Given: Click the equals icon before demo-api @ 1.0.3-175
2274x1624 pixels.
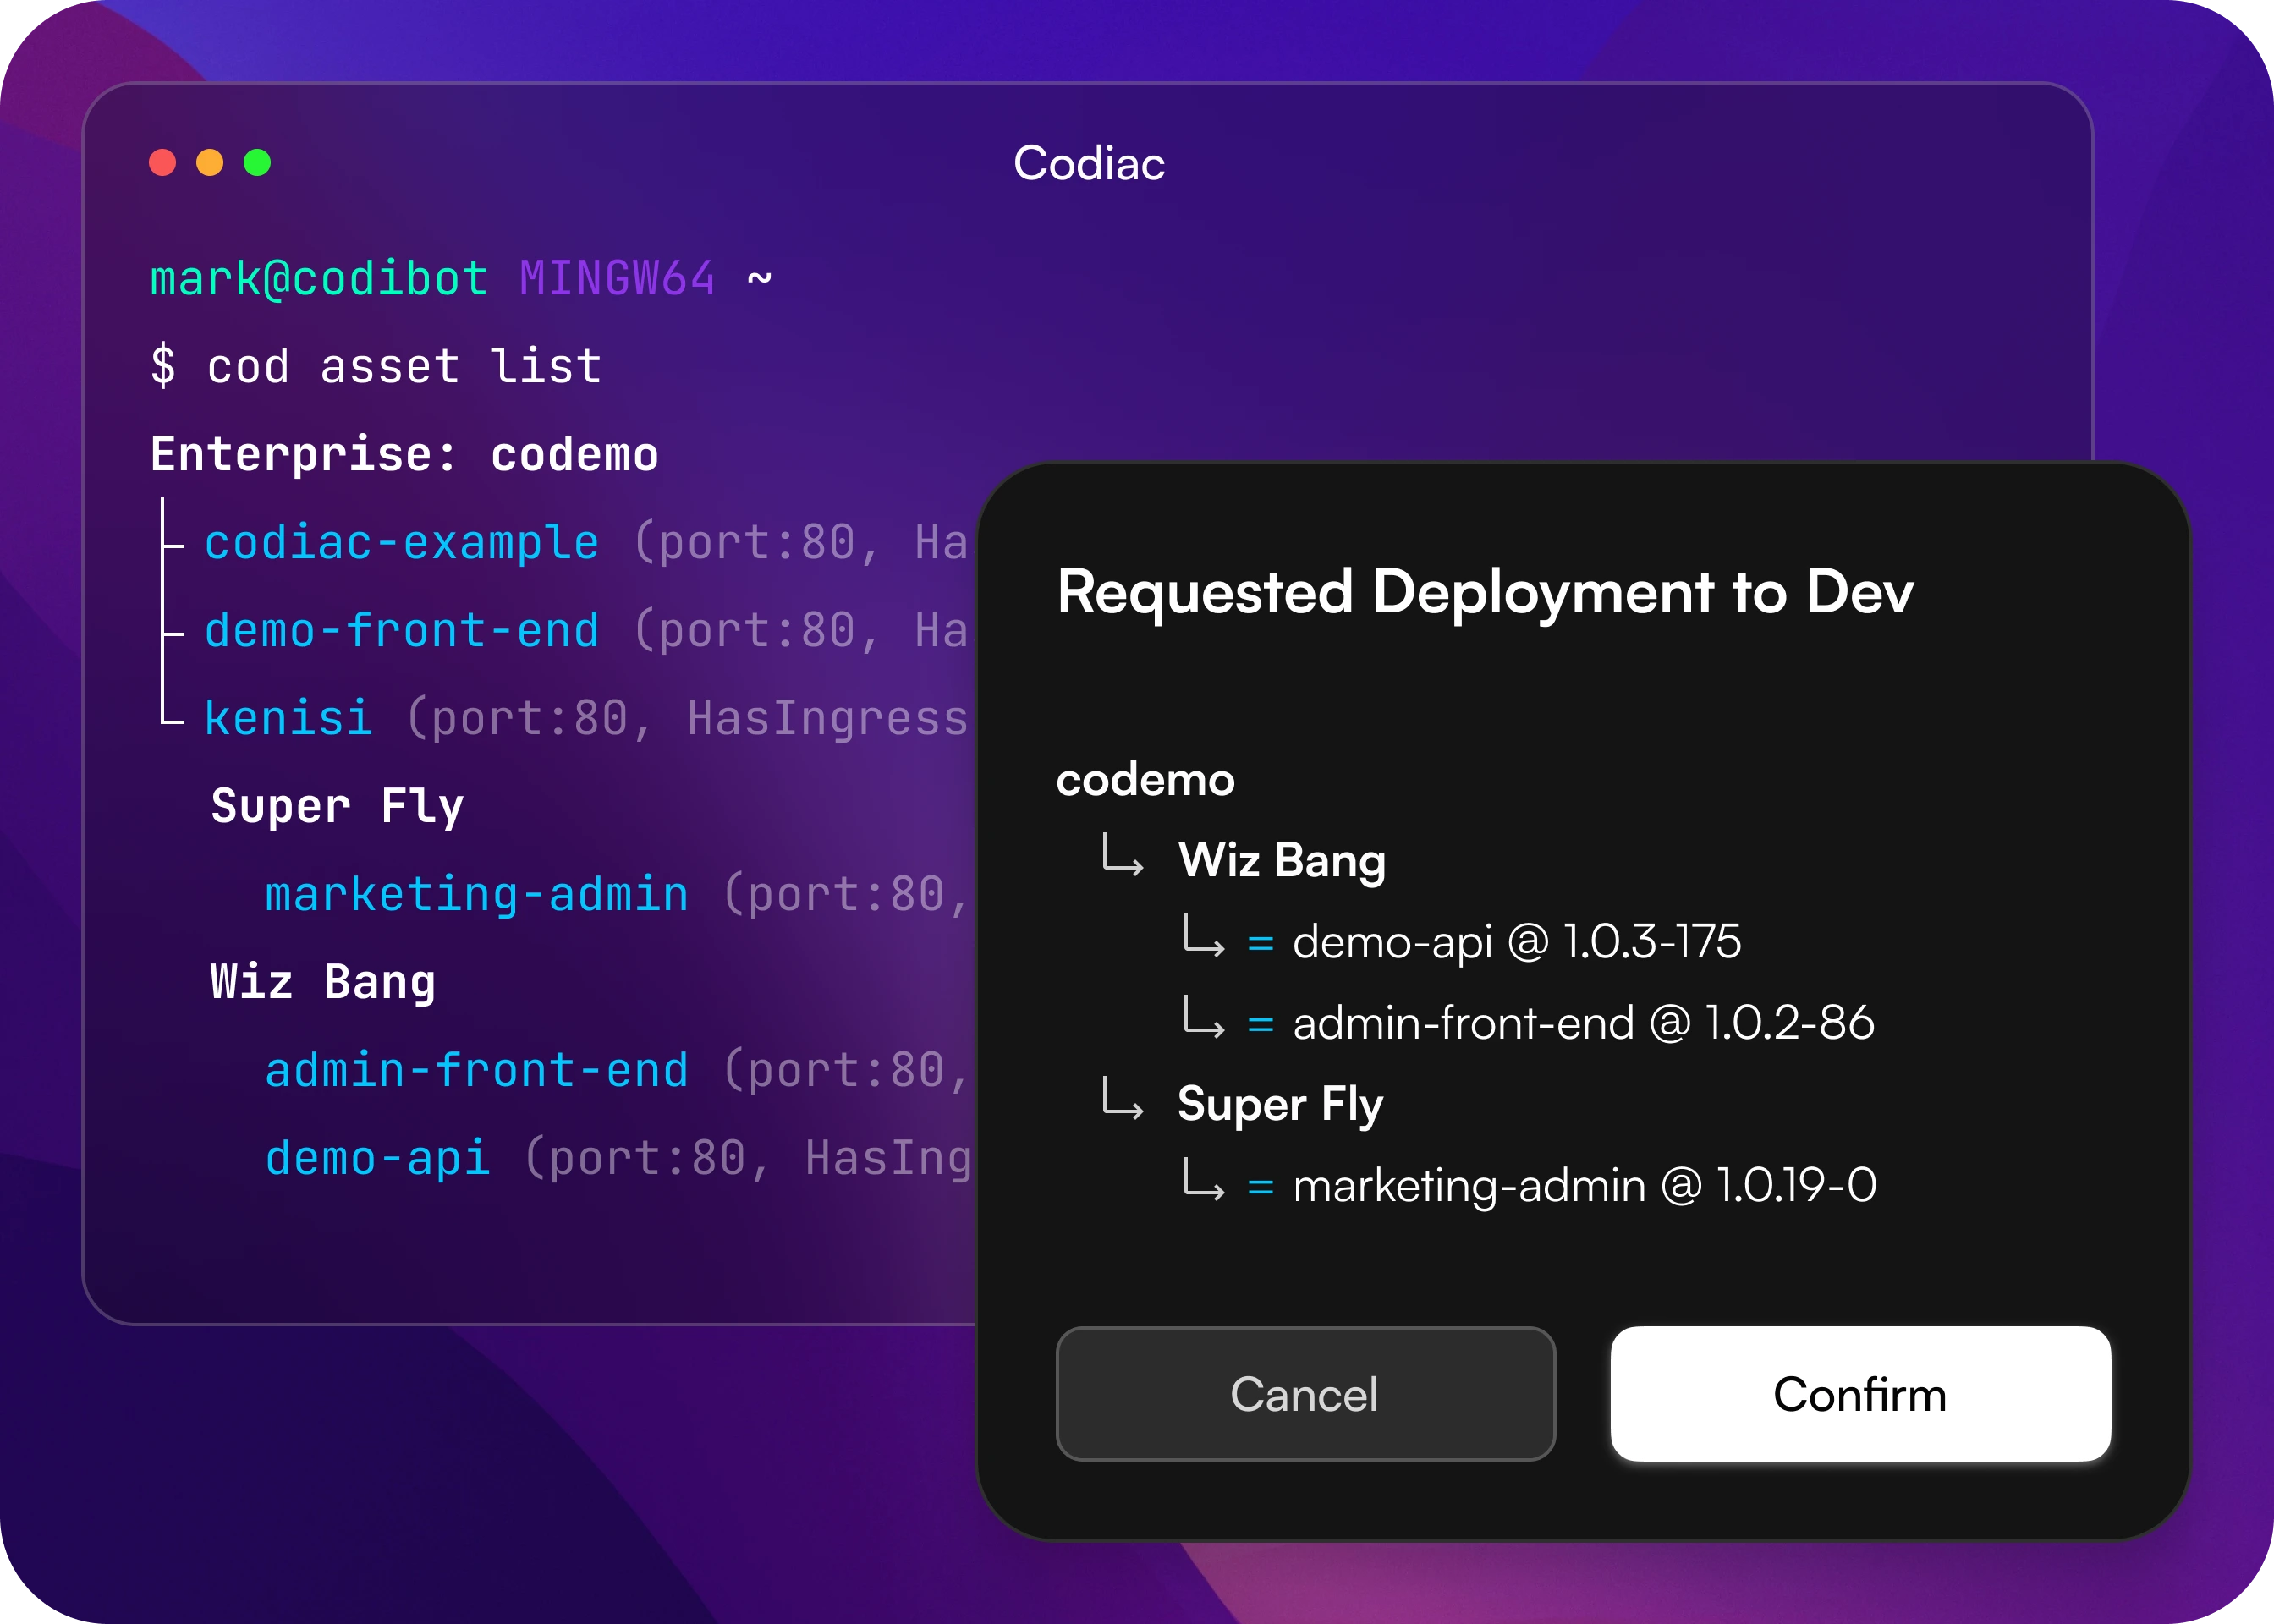Looking at the screenshot, I should click(1260, 943).
